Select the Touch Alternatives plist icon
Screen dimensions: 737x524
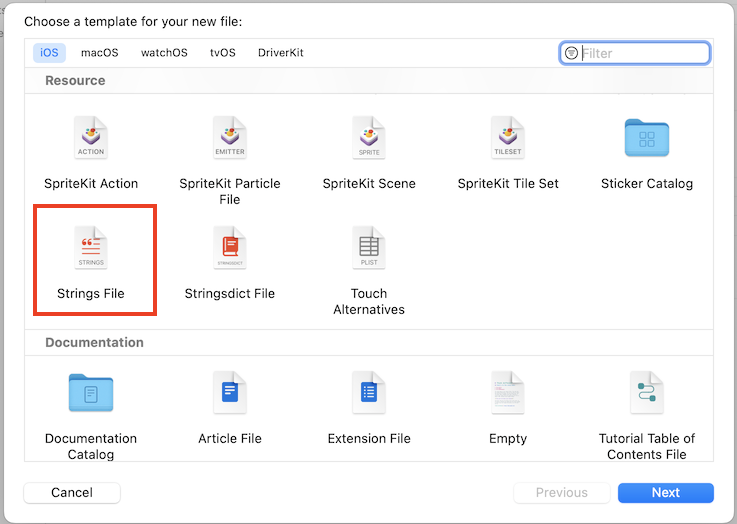369,248
